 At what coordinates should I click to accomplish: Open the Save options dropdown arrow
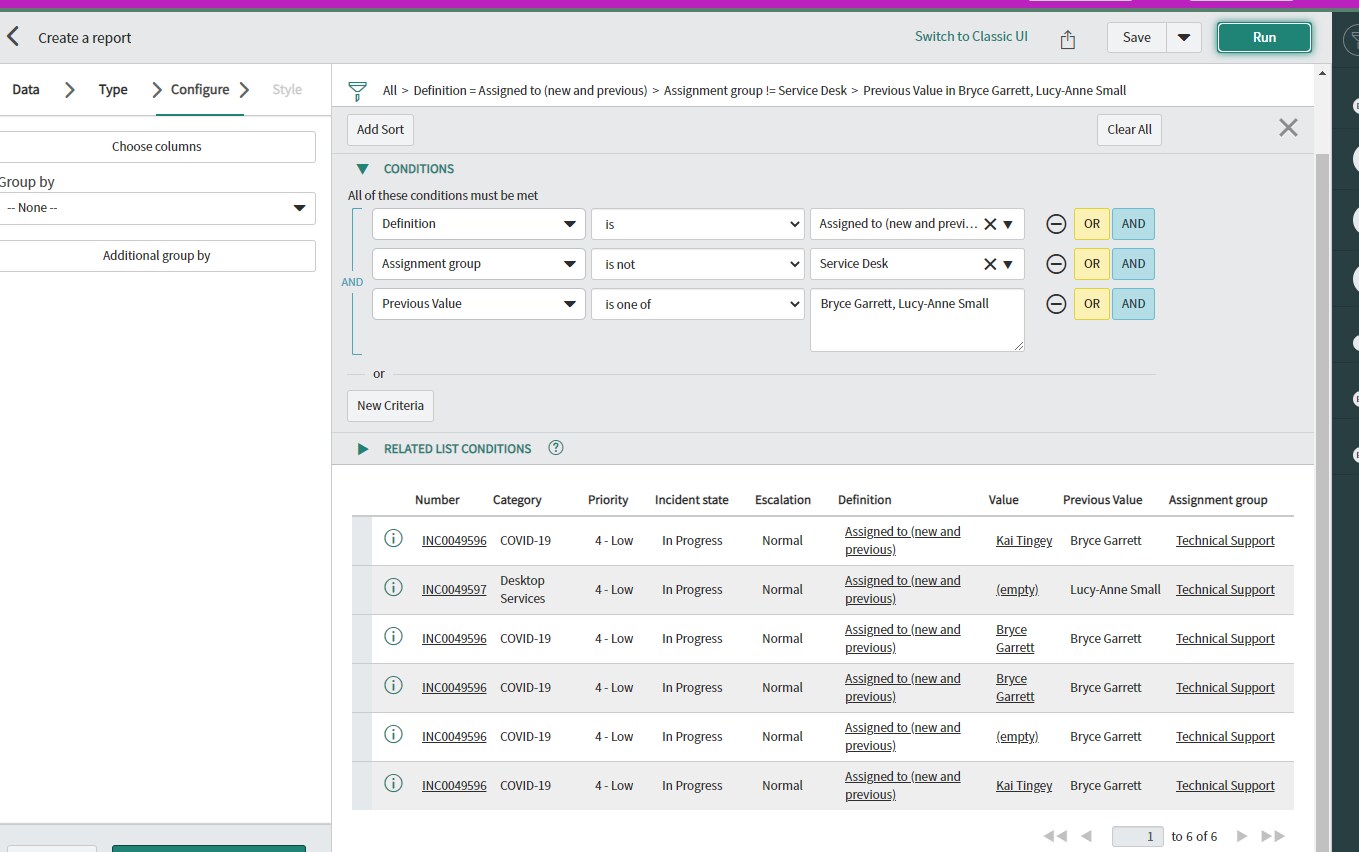coord(1183,38)
